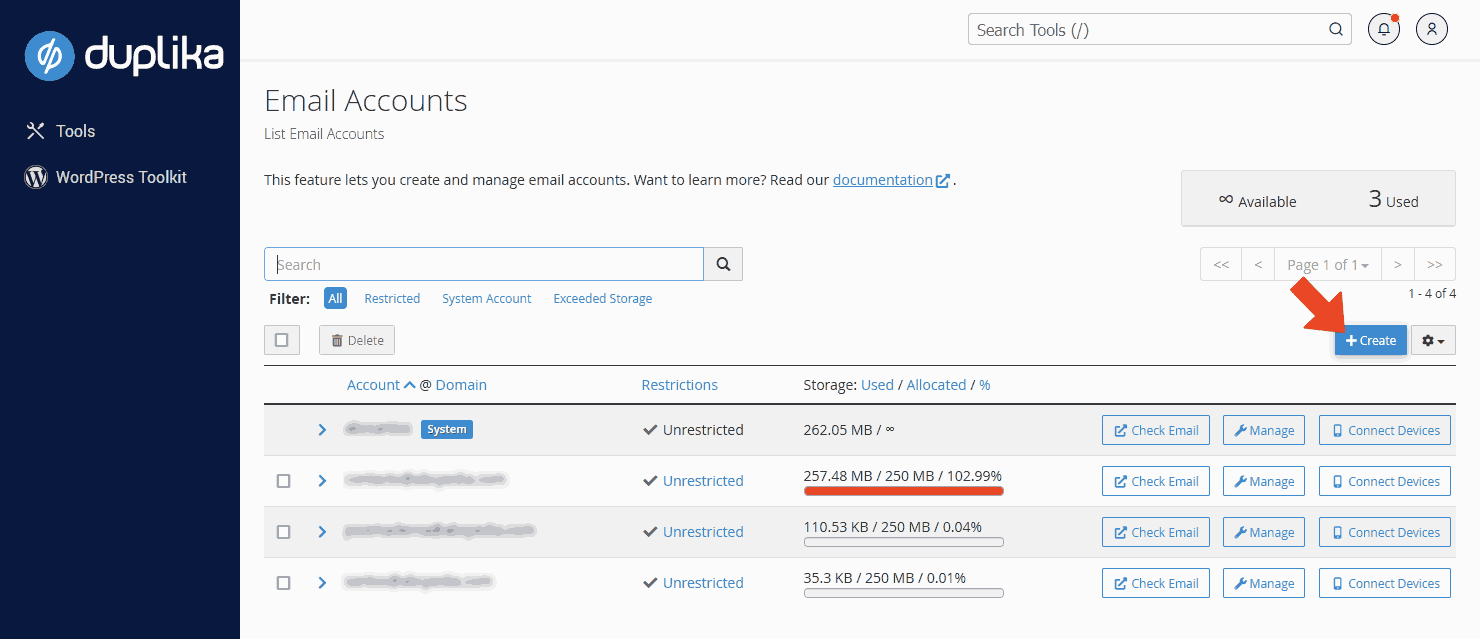Open the gear settings dropdown next to Create

[1433, 340]
